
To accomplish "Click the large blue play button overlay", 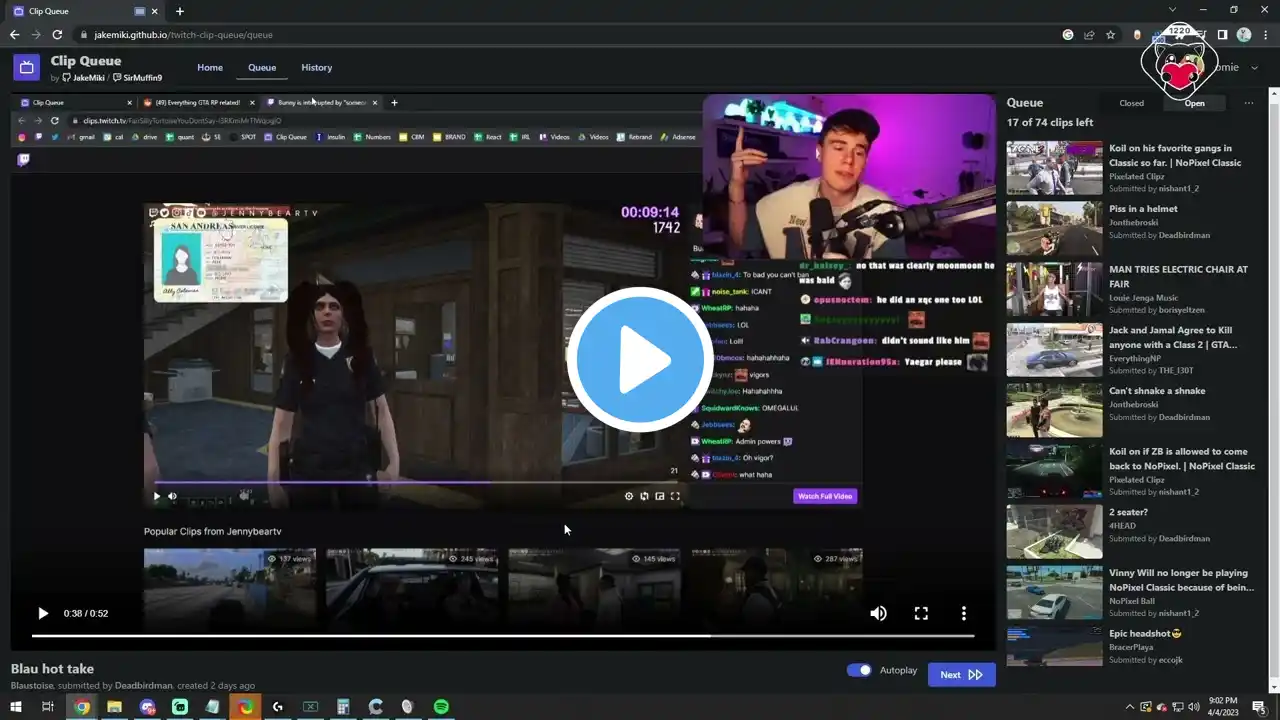I will click(640, 359).
